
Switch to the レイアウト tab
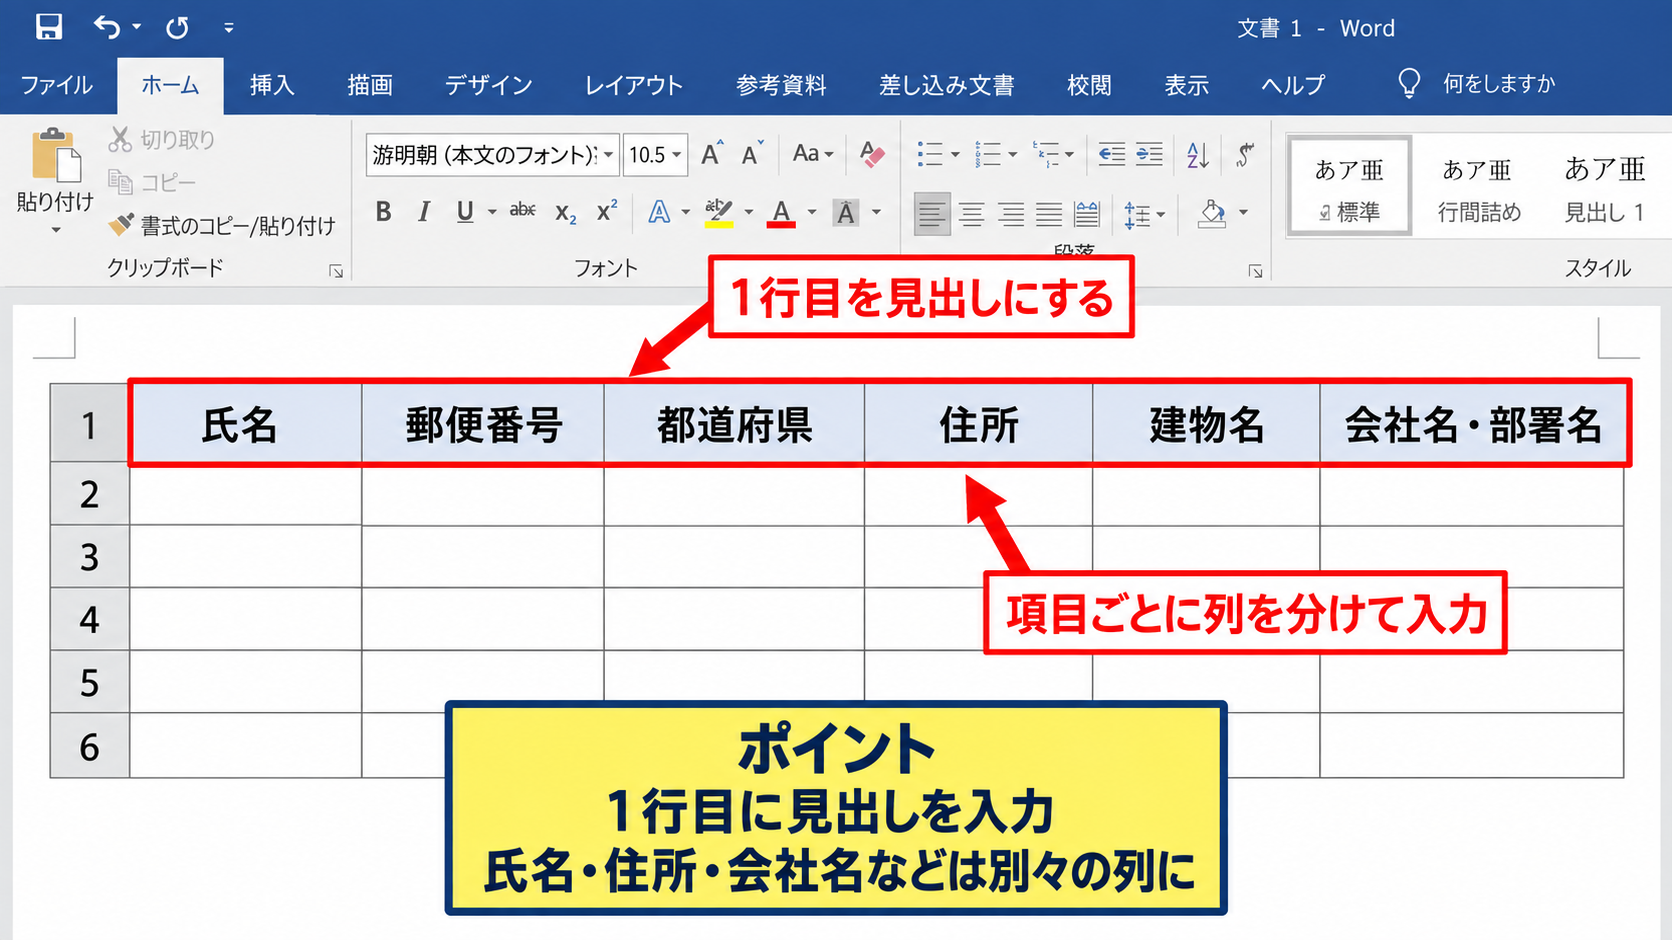pyautogui.click(x=633, y=85)
